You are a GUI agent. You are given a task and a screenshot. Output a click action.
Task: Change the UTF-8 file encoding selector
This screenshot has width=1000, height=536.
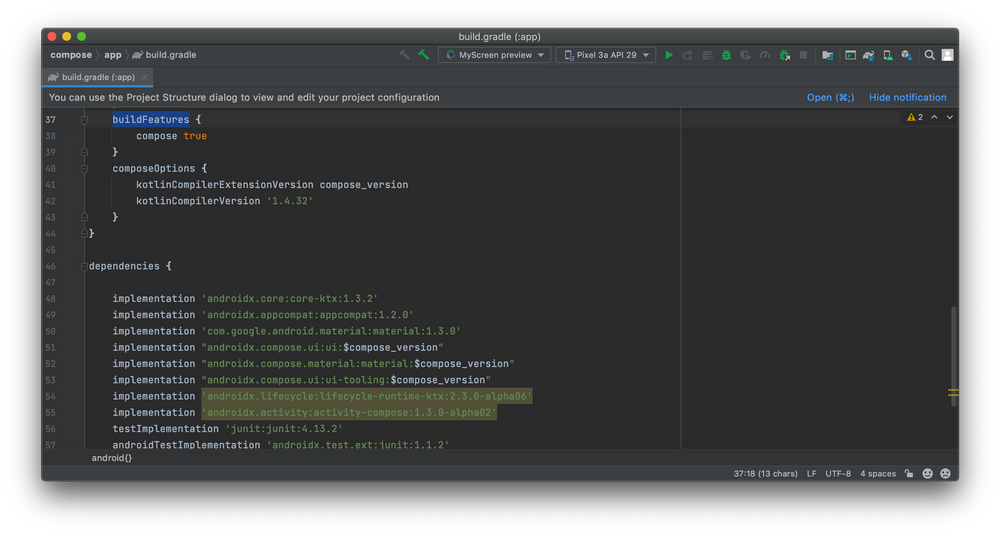point(838,474)
